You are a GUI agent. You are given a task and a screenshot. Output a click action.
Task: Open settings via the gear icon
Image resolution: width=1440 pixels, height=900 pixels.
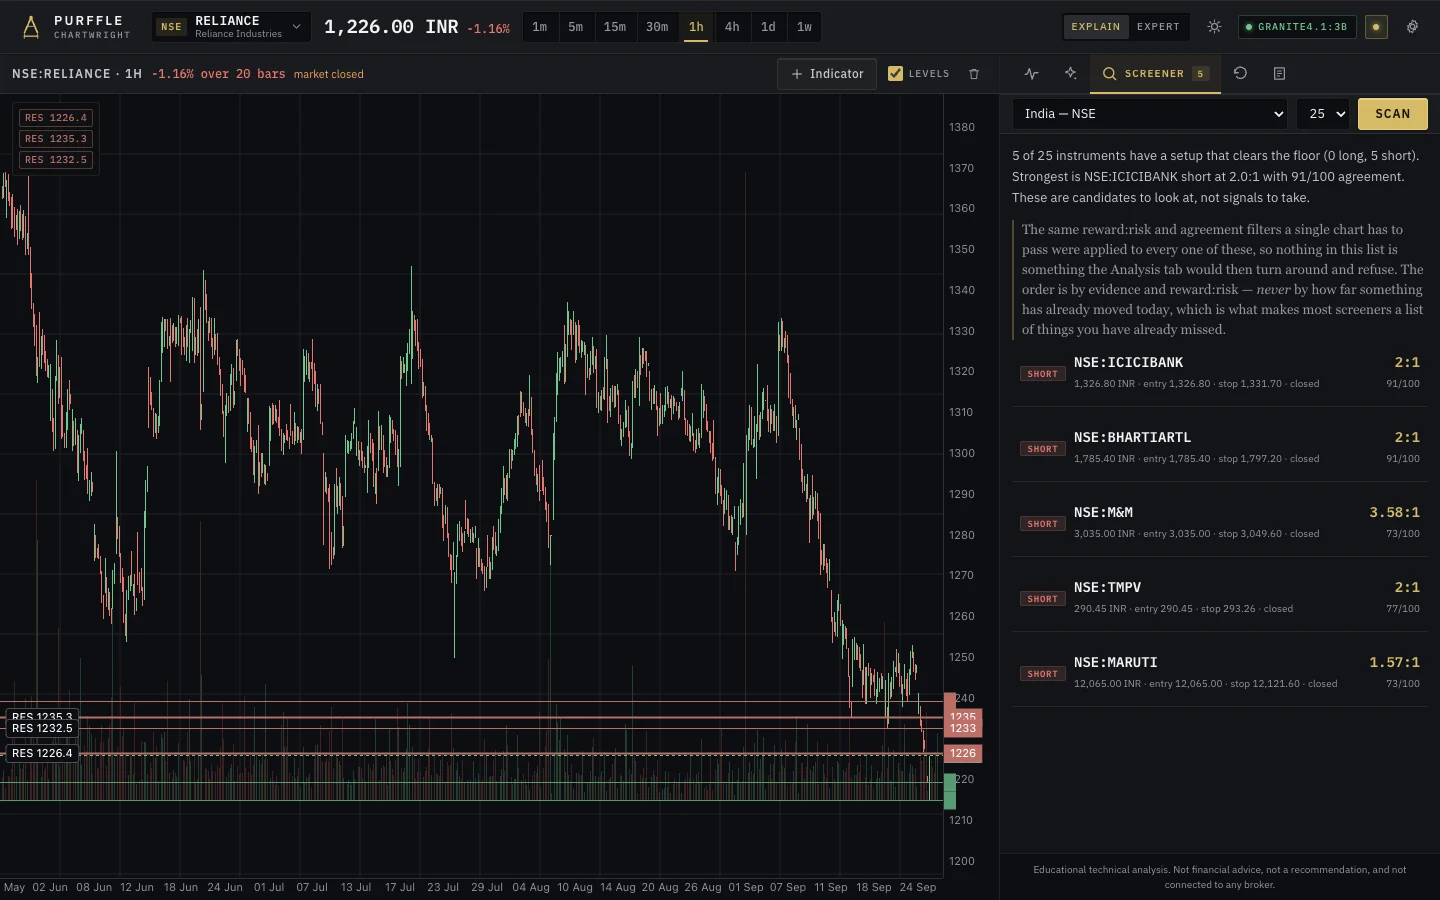point(1412,27)
